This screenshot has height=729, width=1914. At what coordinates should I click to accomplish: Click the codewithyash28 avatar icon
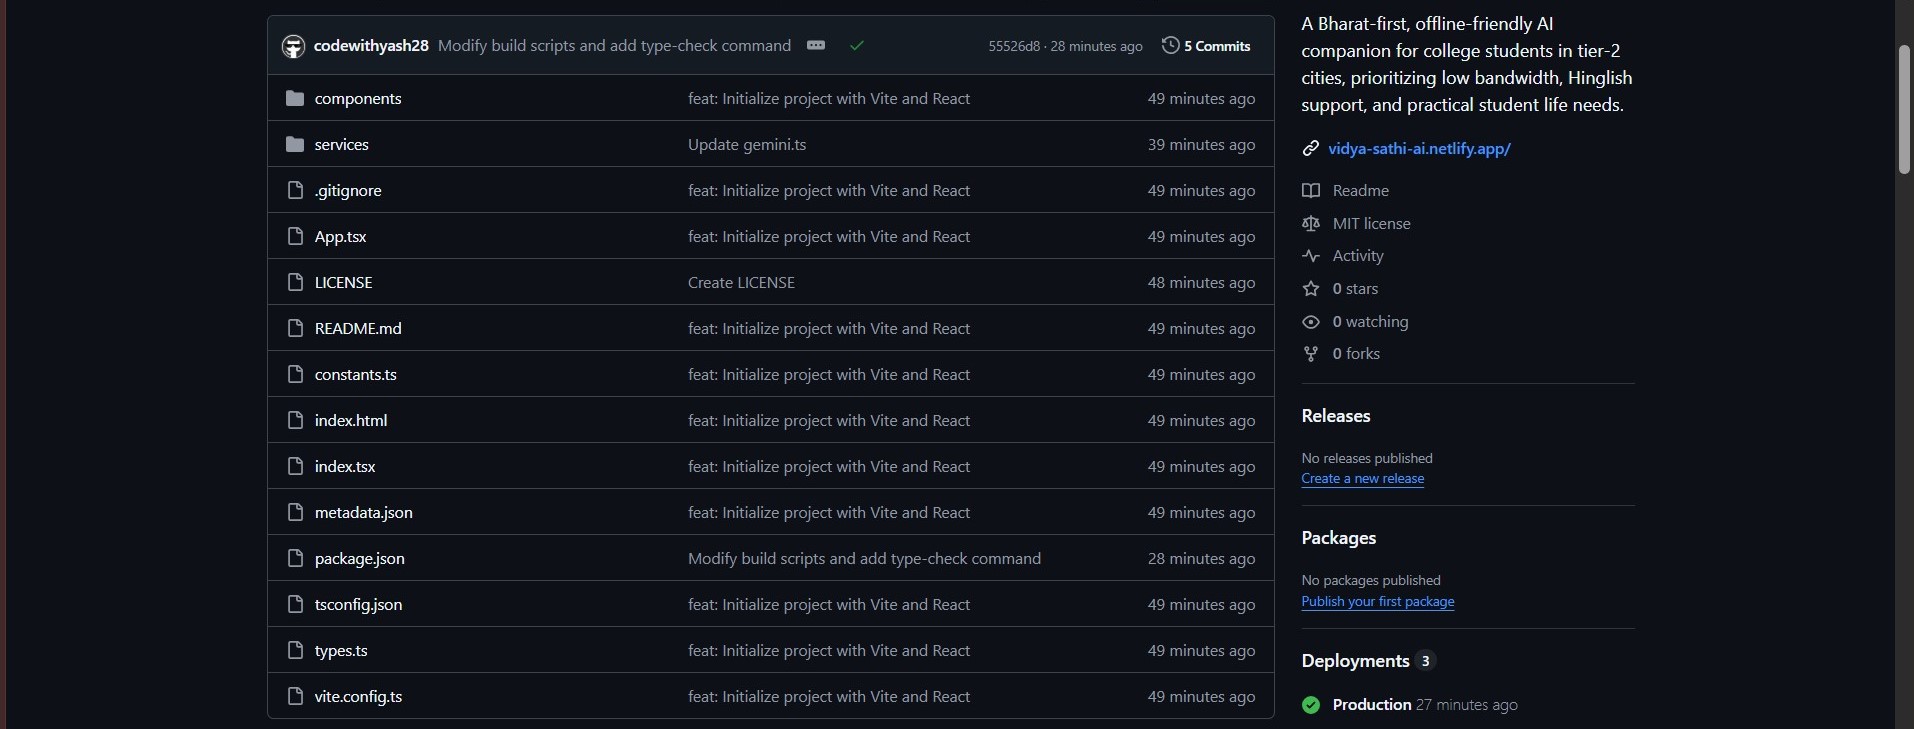[293, 46]
